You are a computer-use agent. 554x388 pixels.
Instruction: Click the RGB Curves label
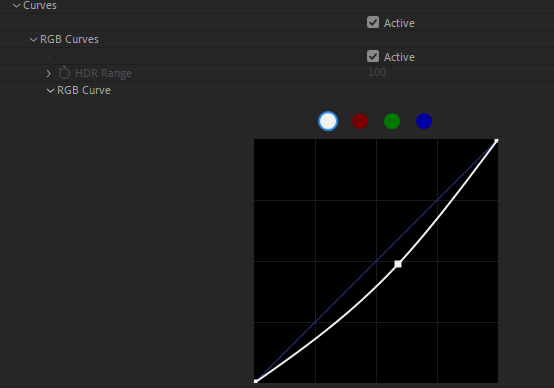click(x=69, y=39)
